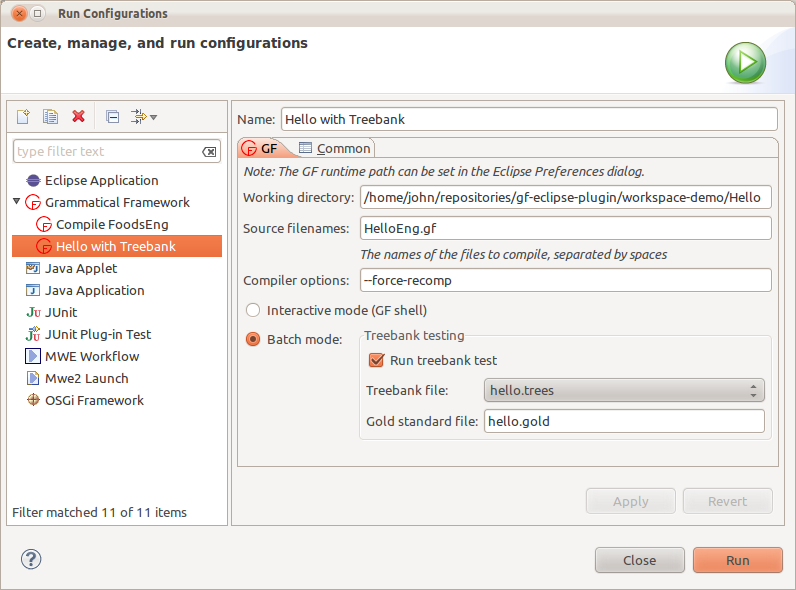Click the Source filenames field
This screenshot has height=590, width=796.
pyautogui.click(x=566, y=228)
